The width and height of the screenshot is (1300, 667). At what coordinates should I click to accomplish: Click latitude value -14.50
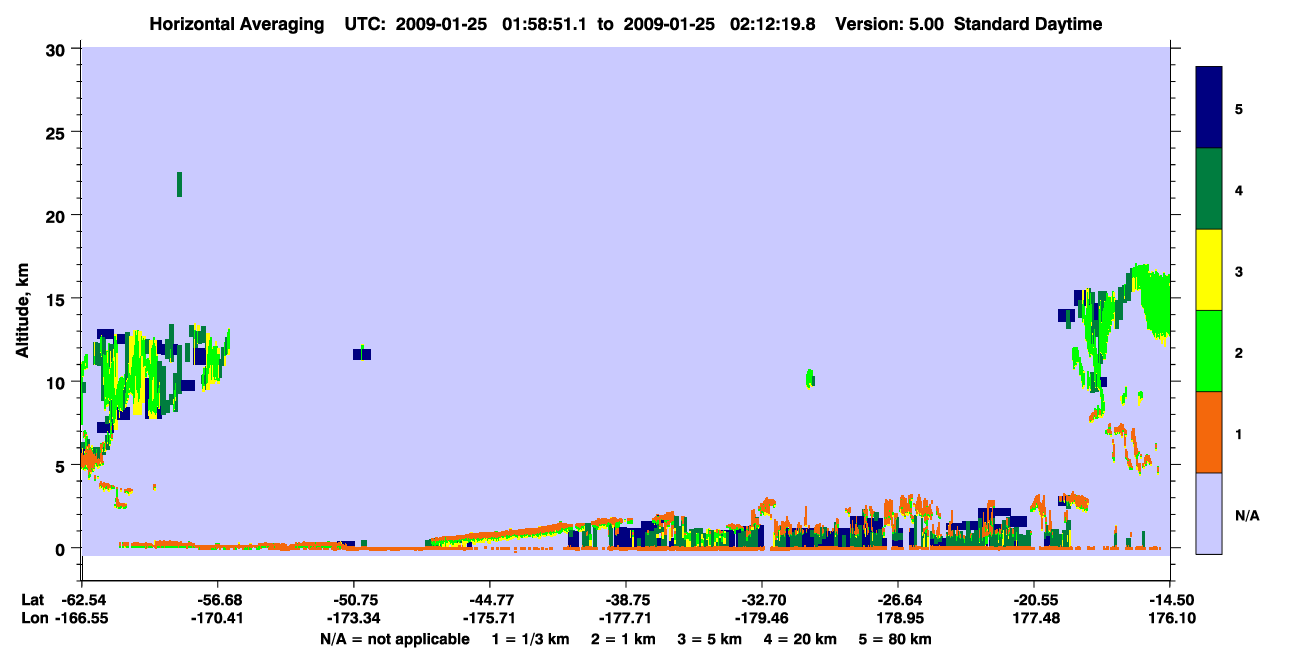click(x=1170, y=600)
